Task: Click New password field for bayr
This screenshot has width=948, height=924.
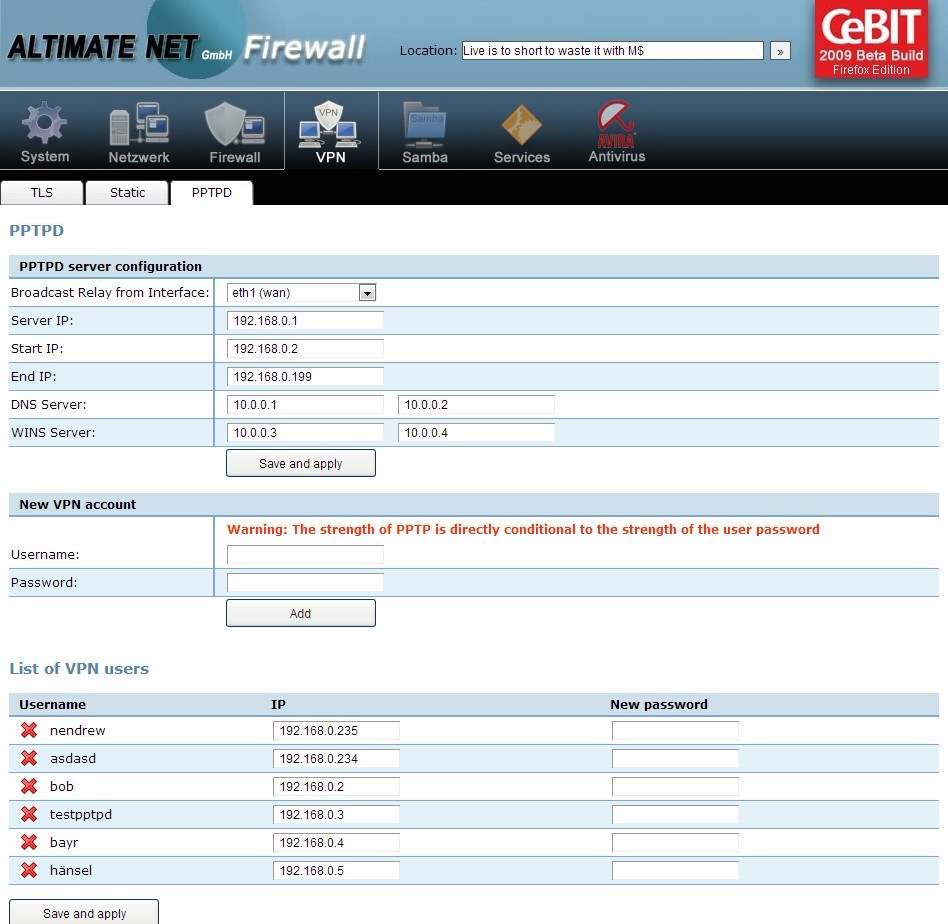Action: pos(675,842)
